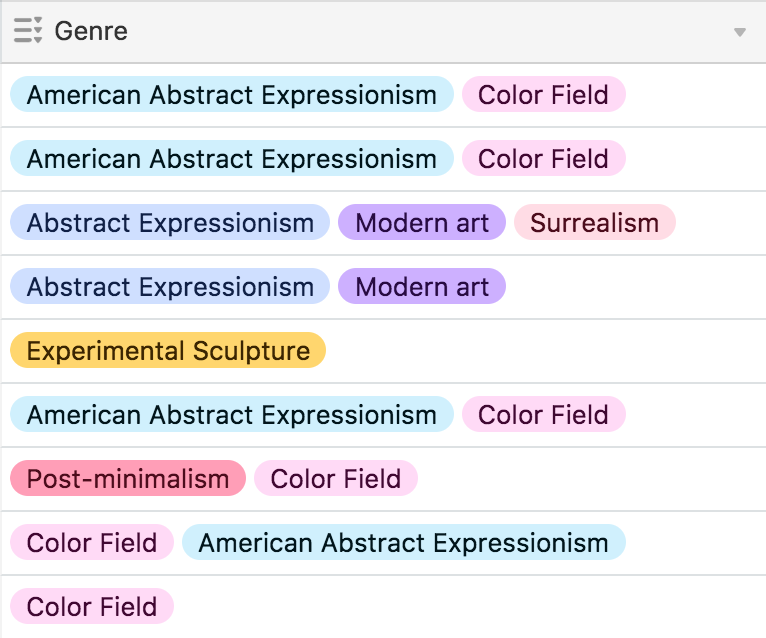Click empty cell space right of Experimental Sculpture
Image resolution: width=766 pixels, height=638 pixels.
[x=540, y=351]
